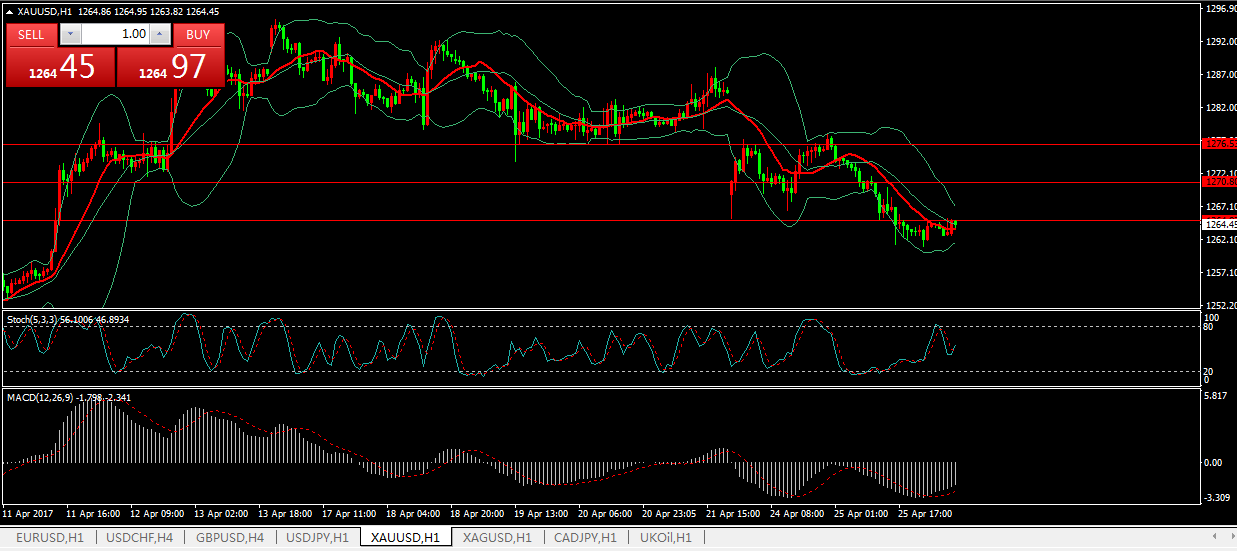The image size is (1237, 551).
Task: Click the 1.00 lot volume field
Action: (114, 34)
